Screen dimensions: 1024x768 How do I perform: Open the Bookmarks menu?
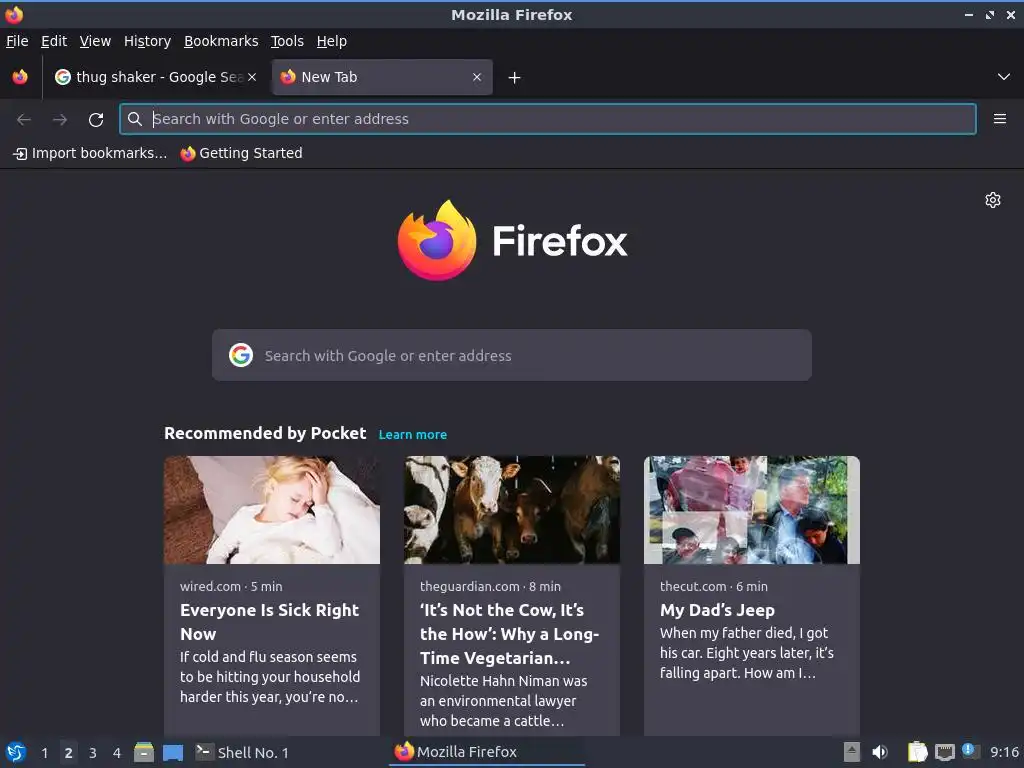[221, 41]
